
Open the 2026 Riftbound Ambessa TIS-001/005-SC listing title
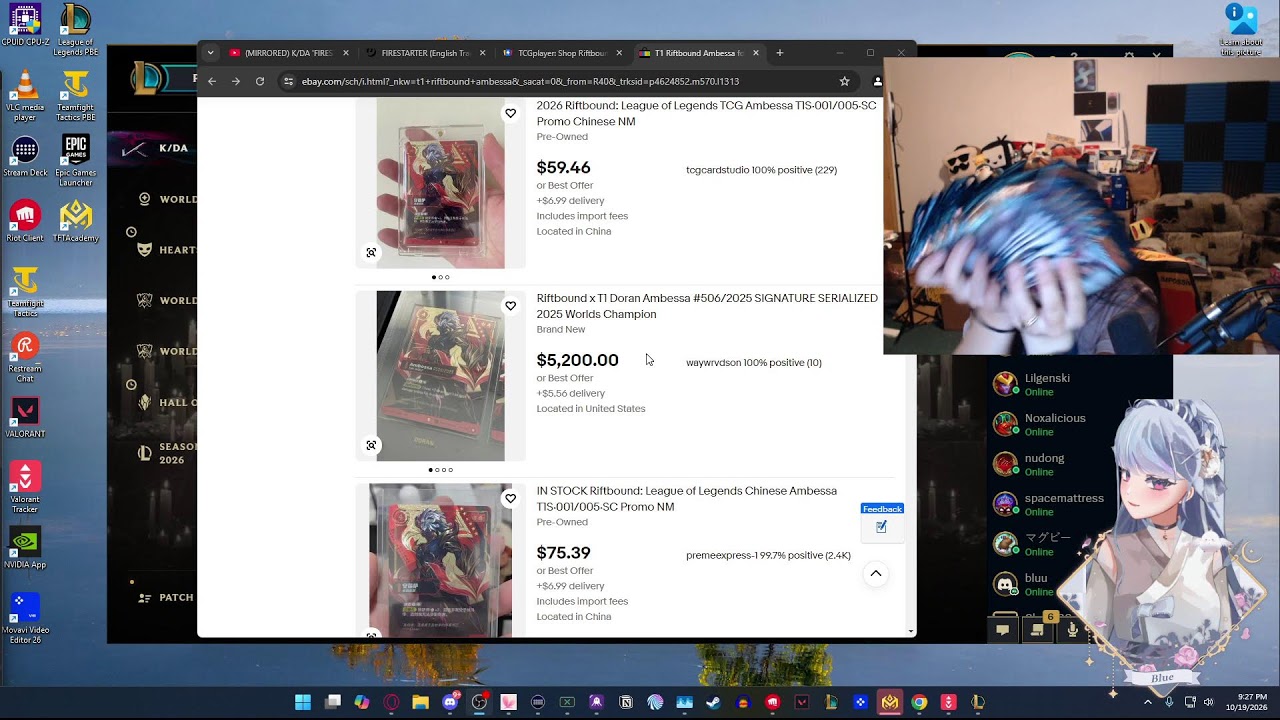tap(706, 113)
